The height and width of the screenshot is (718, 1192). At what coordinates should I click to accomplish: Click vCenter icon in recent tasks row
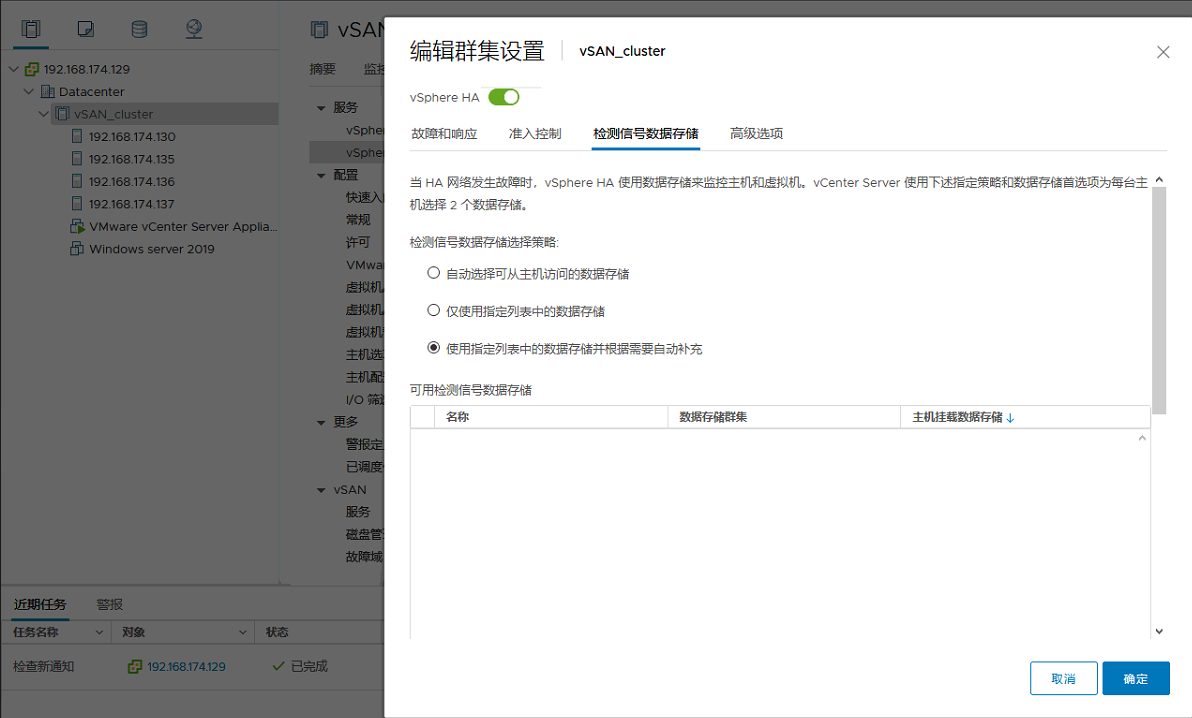coord(135,666)
